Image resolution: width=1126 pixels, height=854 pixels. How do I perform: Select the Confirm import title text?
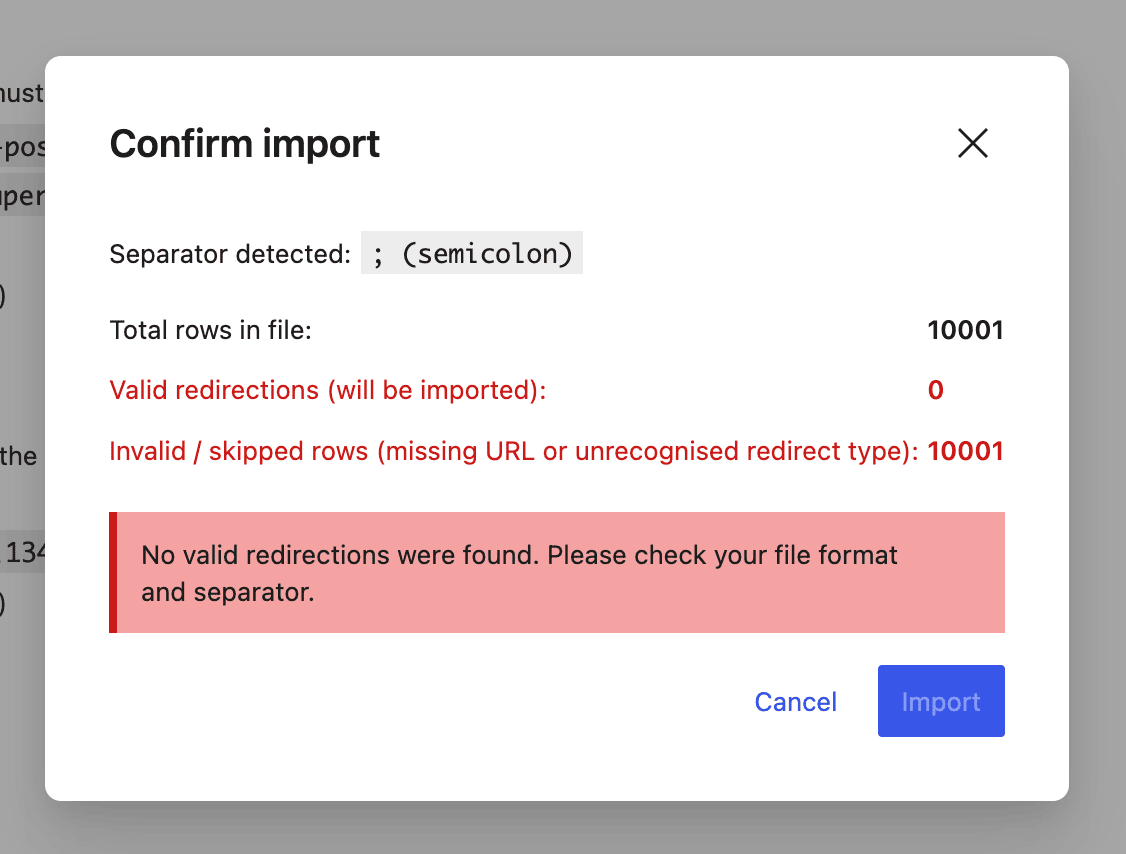point(244,144)
